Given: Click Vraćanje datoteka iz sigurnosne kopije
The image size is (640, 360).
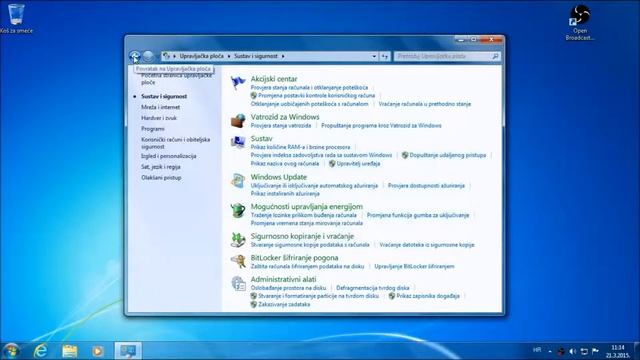Looking at the screenshot, I should (x=427, y=245).
